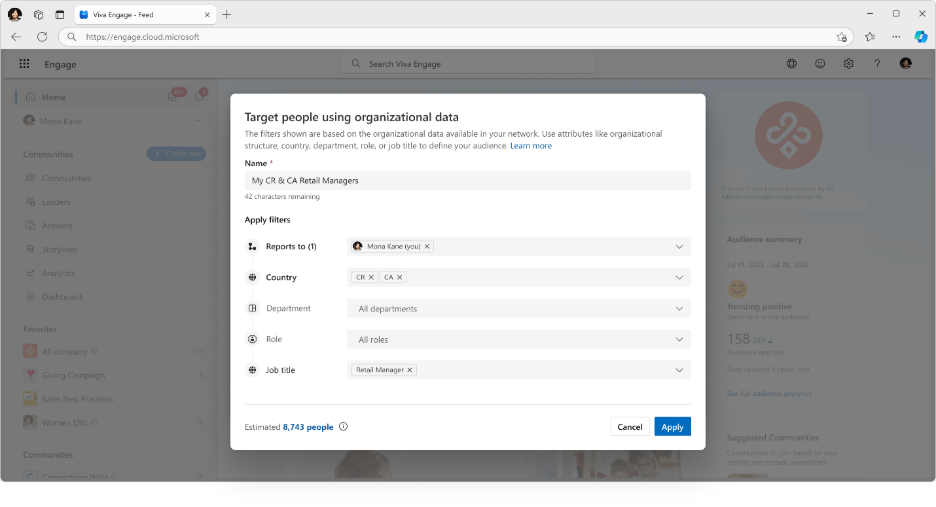Viewport: 936px width, 507px height.
Task: Expand the Reports to dropdown
Action: coord(679,246)
